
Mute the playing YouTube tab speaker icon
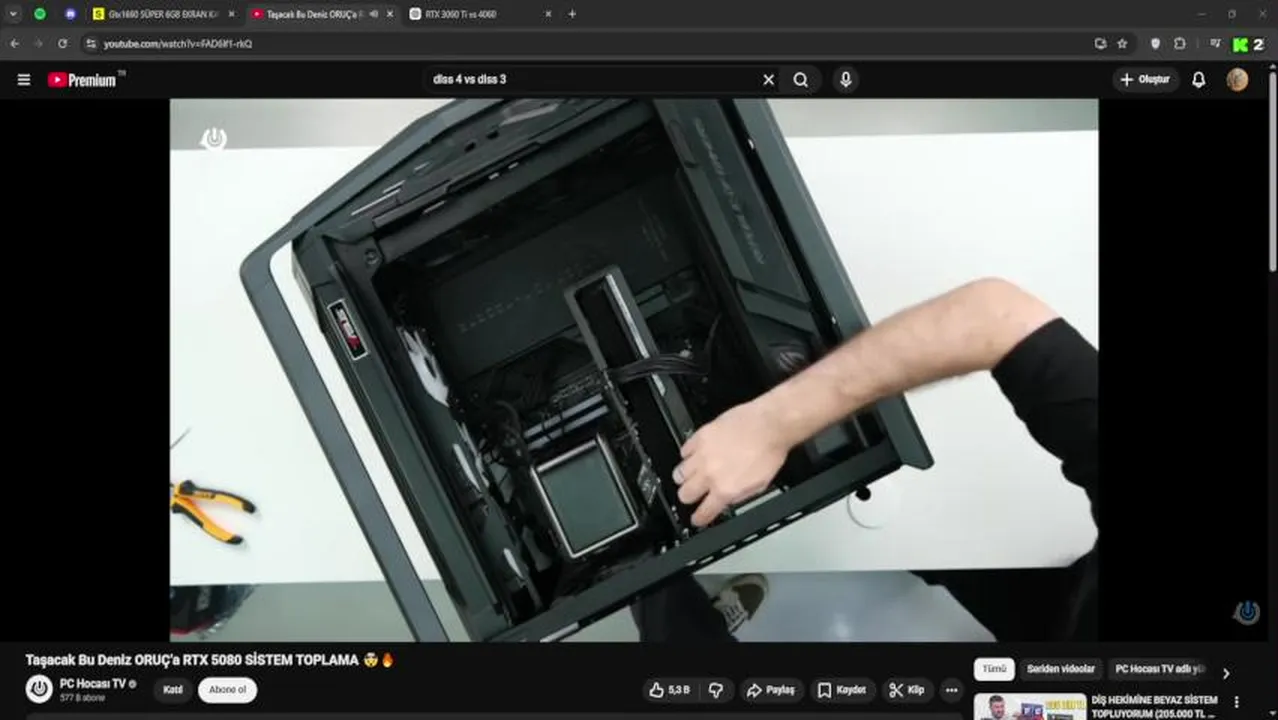pyautogui.click(x=374, y=14)
